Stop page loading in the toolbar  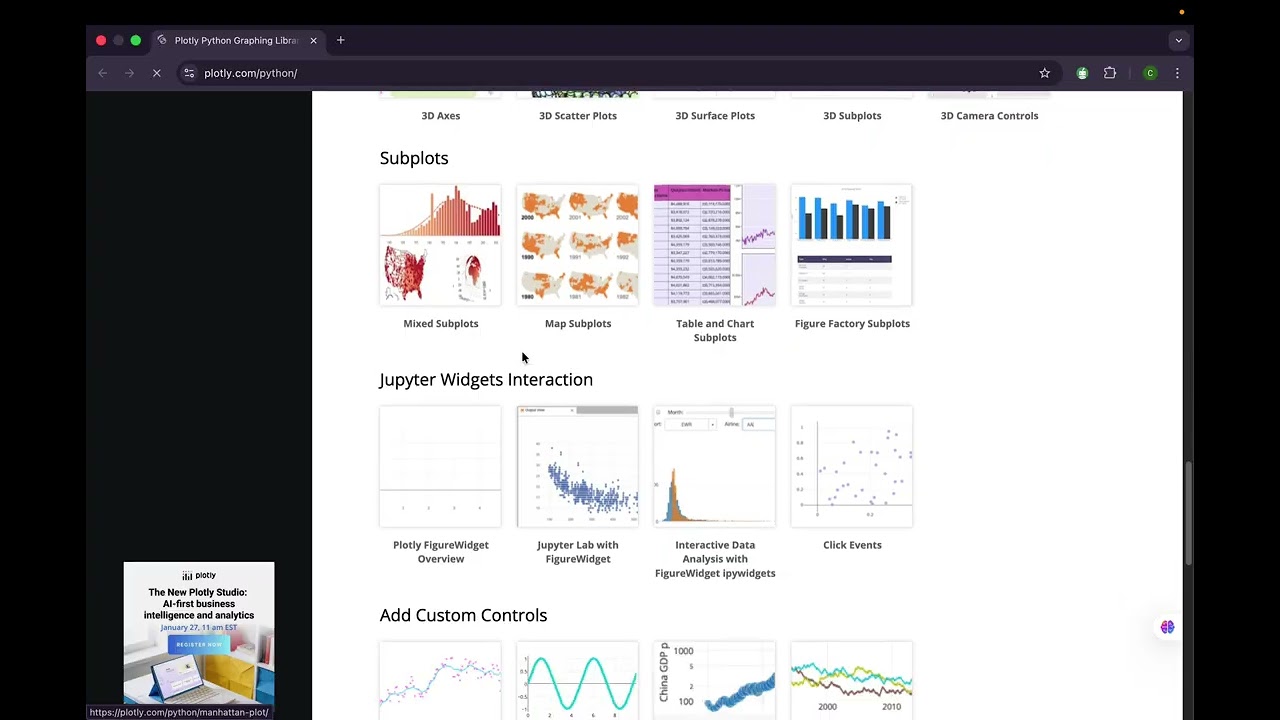tap(157, 73)
